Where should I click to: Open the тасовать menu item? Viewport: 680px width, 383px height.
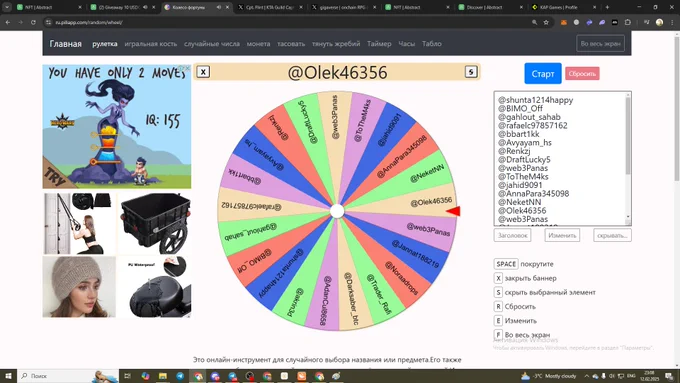pyautogui.click(x=291, y=44)
